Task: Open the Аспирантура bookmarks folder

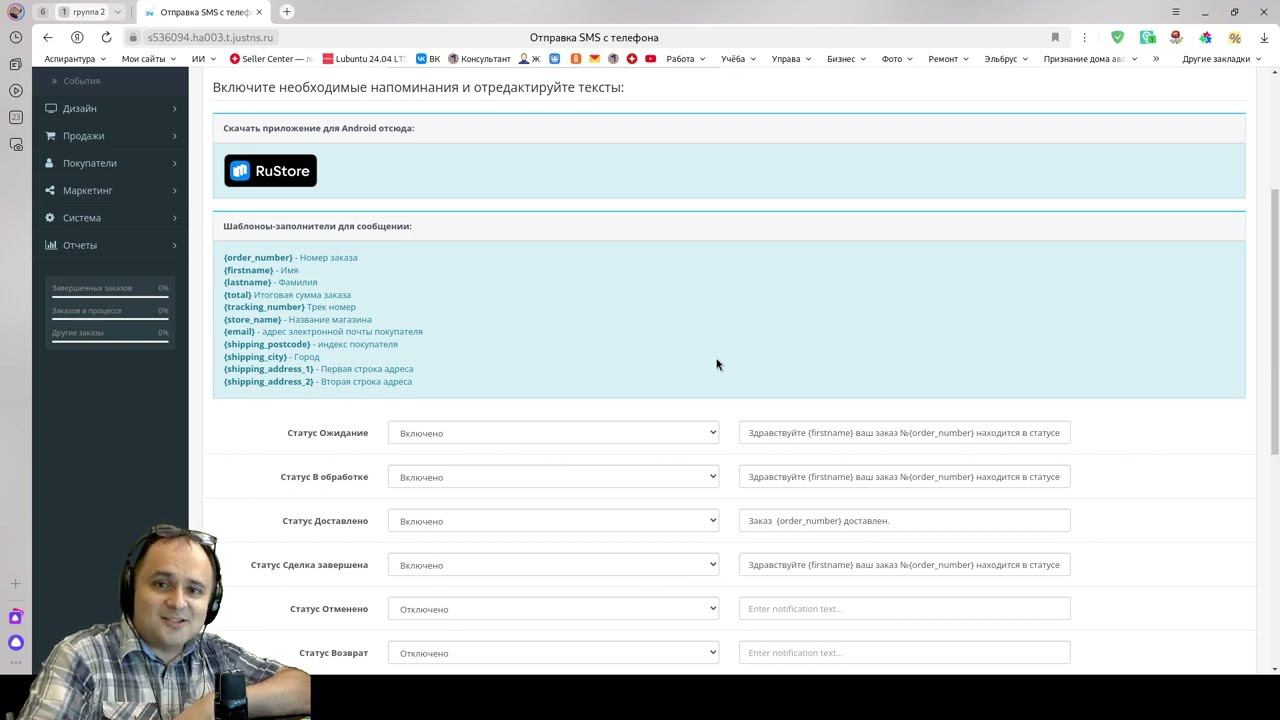Action: coord(75,59)
